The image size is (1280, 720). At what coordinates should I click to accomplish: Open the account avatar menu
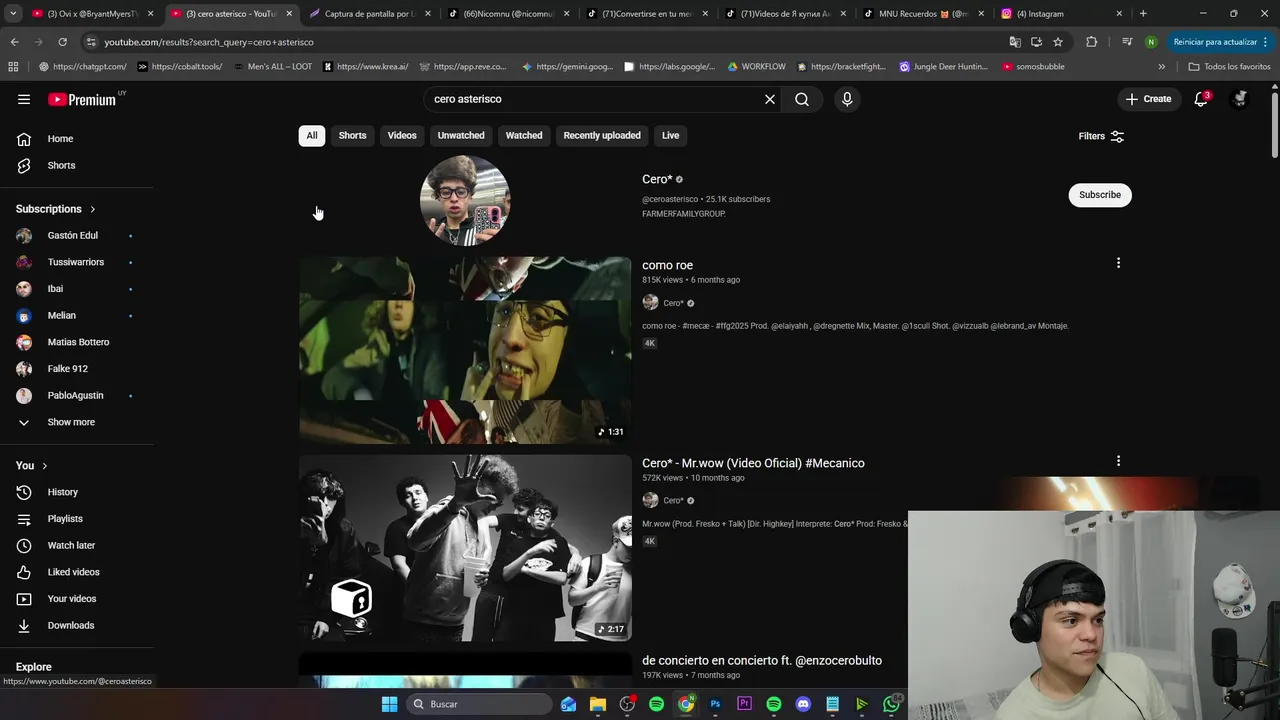click(x=1240, y=99)
